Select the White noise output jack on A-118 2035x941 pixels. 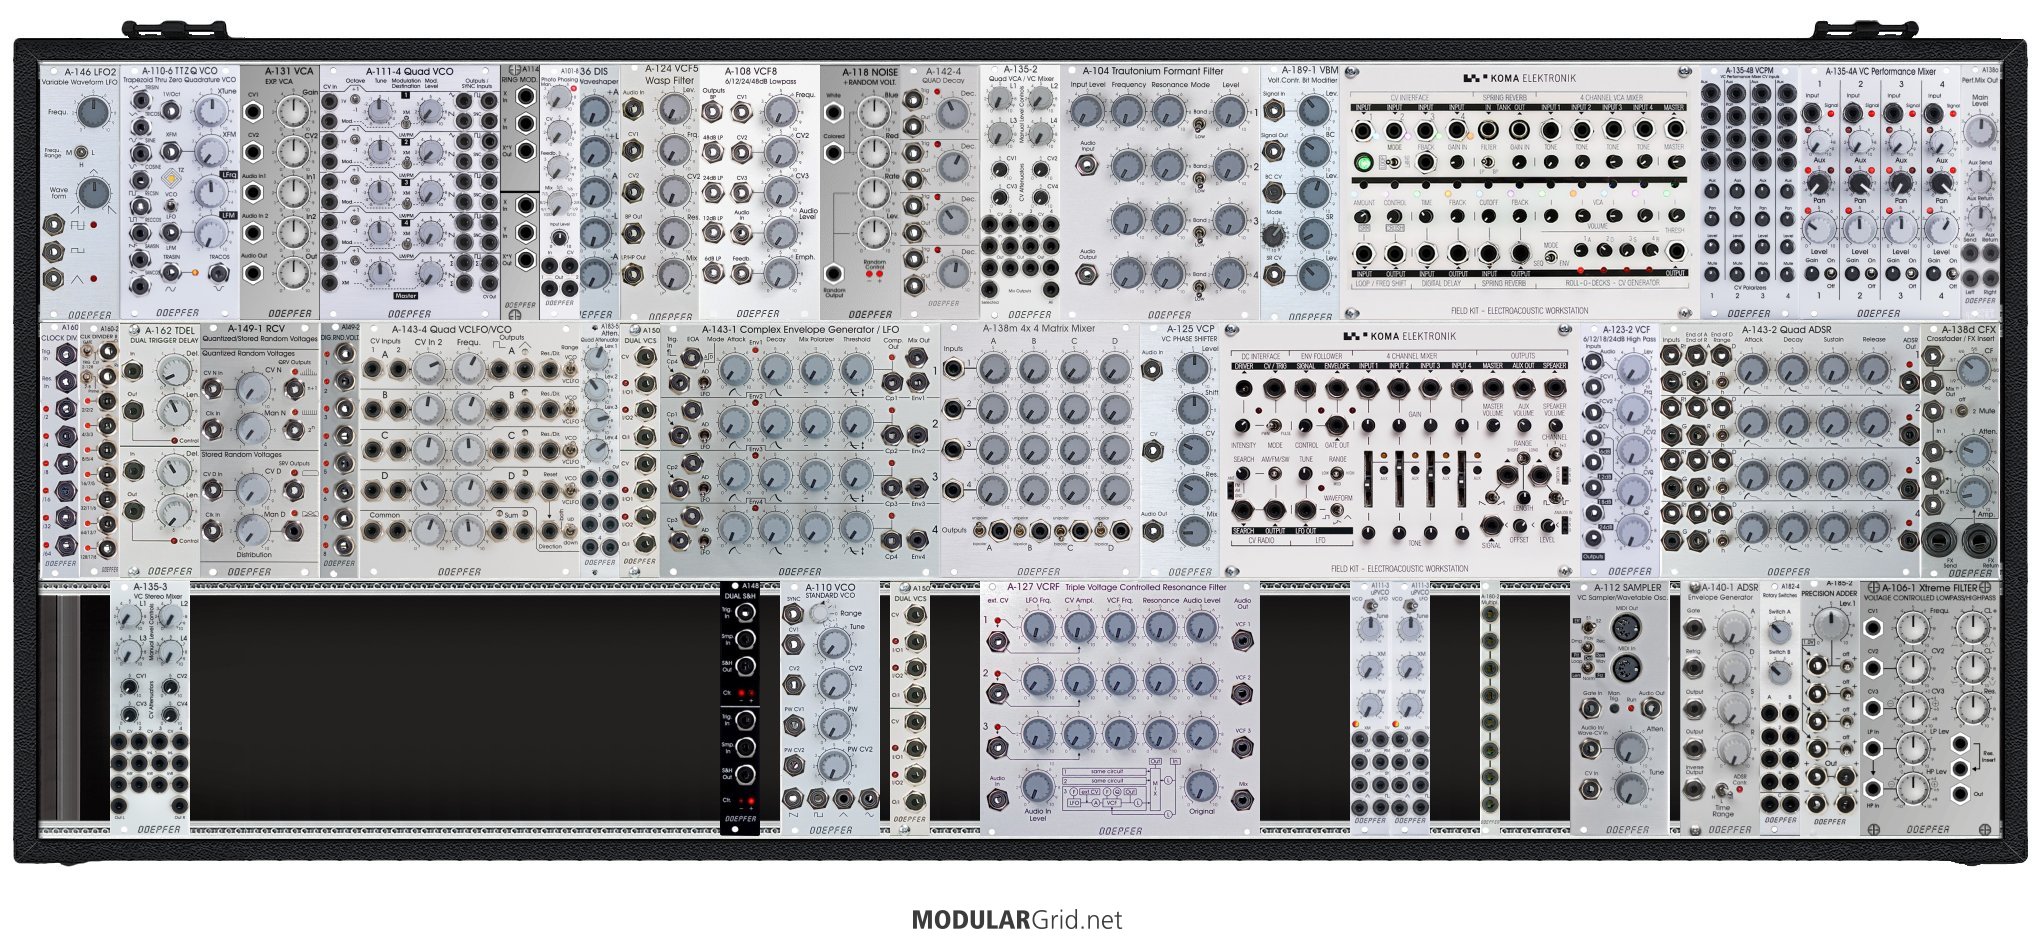(x=833, y=112)
